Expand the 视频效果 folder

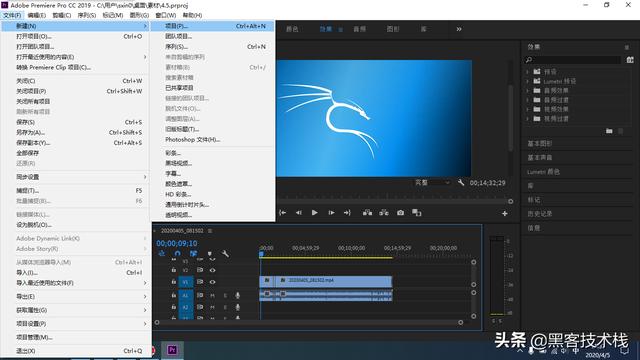click(527, 109)
